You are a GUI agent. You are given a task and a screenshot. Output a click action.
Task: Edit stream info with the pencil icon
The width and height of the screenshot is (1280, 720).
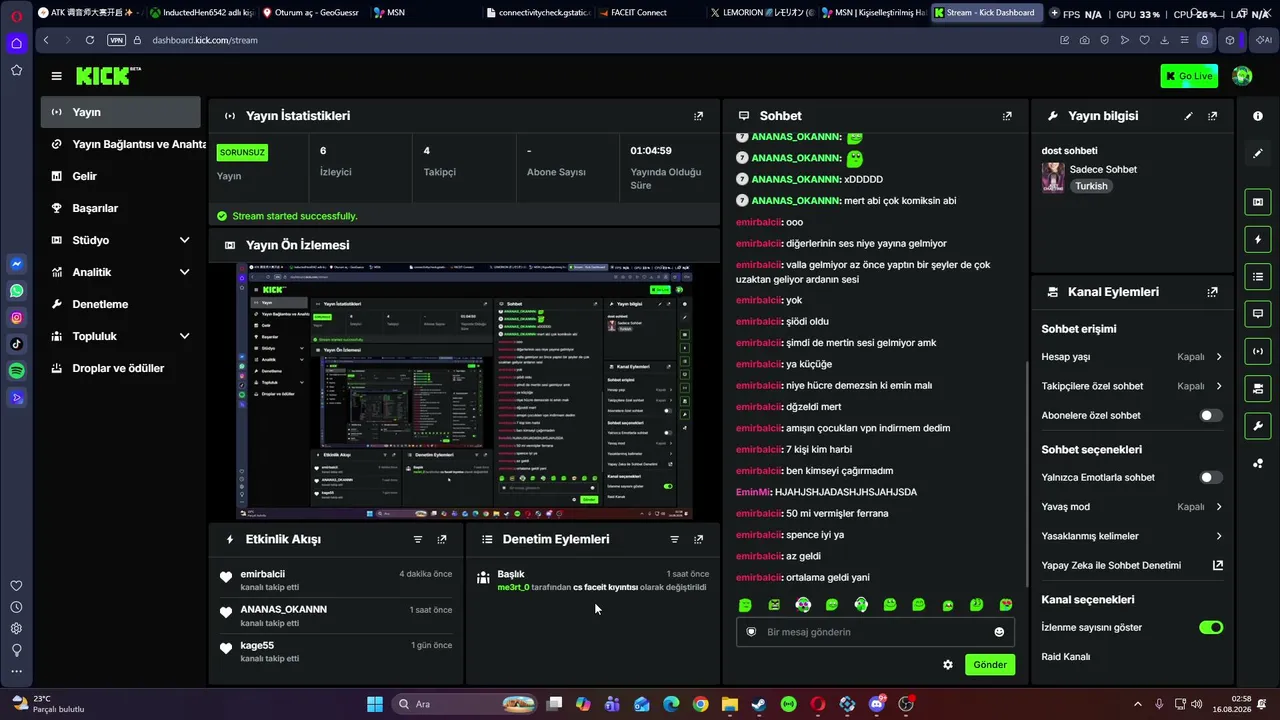[1188, 116]
